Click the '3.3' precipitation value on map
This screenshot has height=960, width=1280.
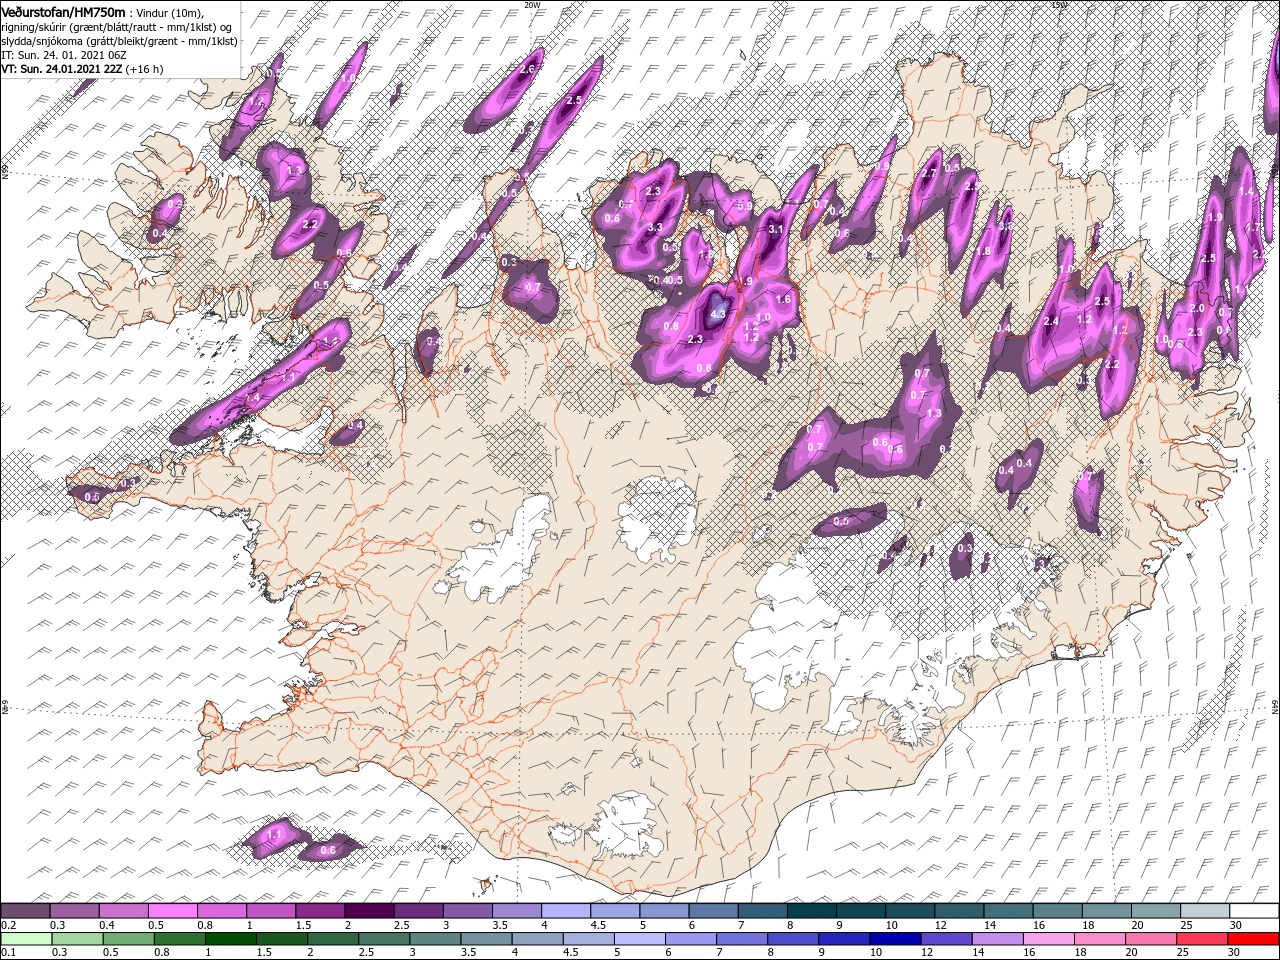coord(655,228)
